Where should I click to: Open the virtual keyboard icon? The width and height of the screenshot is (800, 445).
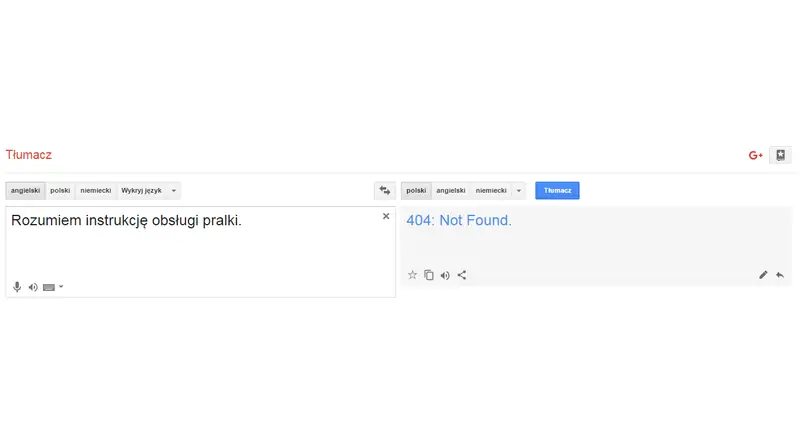coord(49,287)
